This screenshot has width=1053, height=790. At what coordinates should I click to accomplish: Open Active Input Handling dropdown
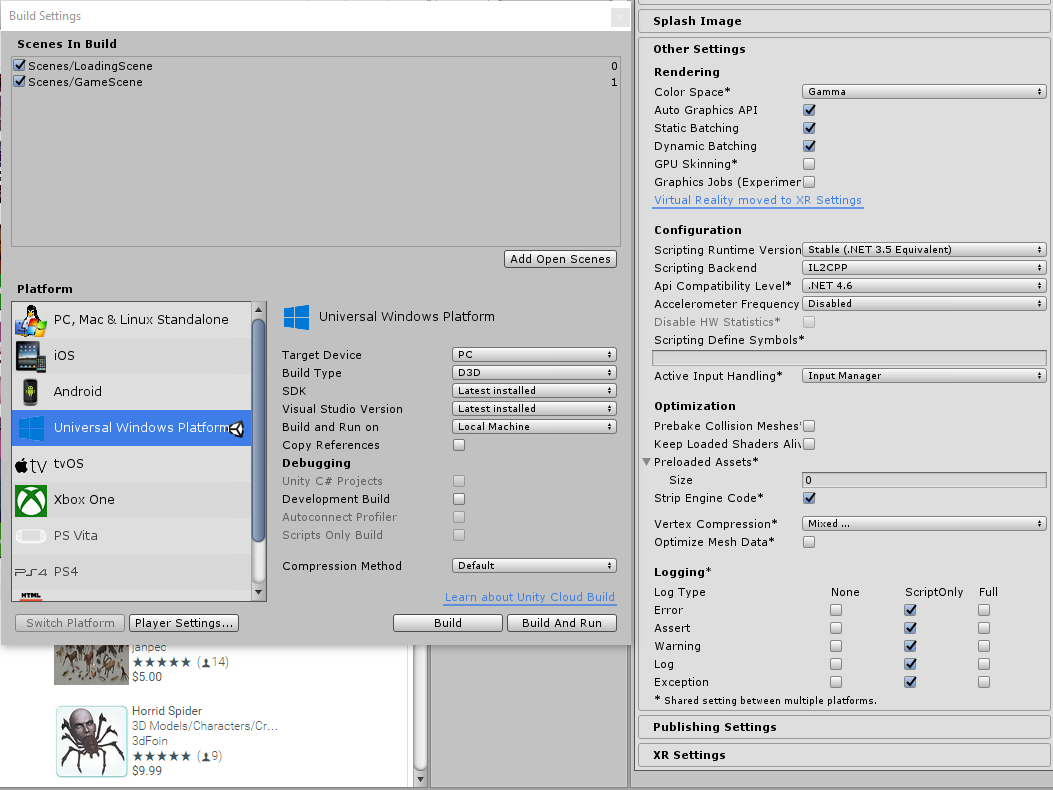click(924, 376)
